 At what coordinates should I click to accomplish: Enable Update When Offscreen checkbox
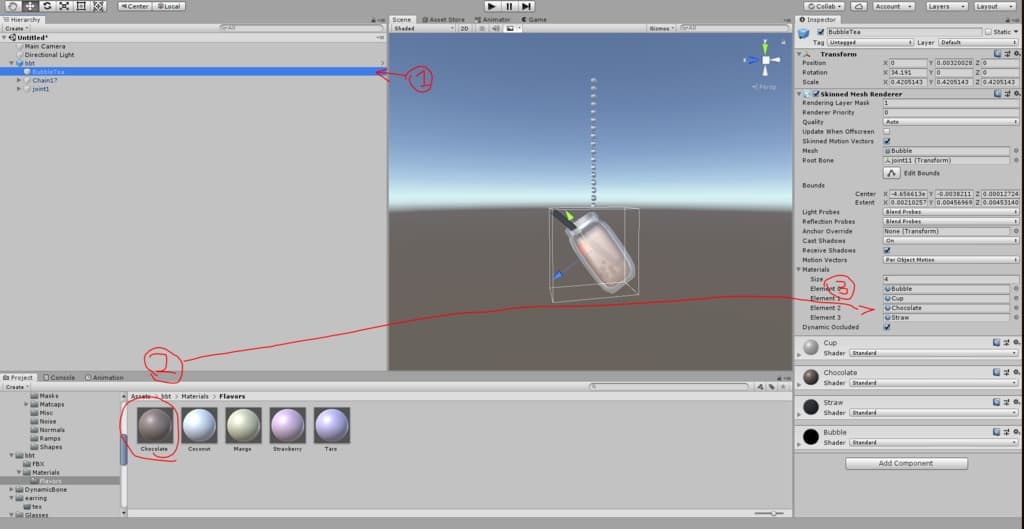[886, 132]
